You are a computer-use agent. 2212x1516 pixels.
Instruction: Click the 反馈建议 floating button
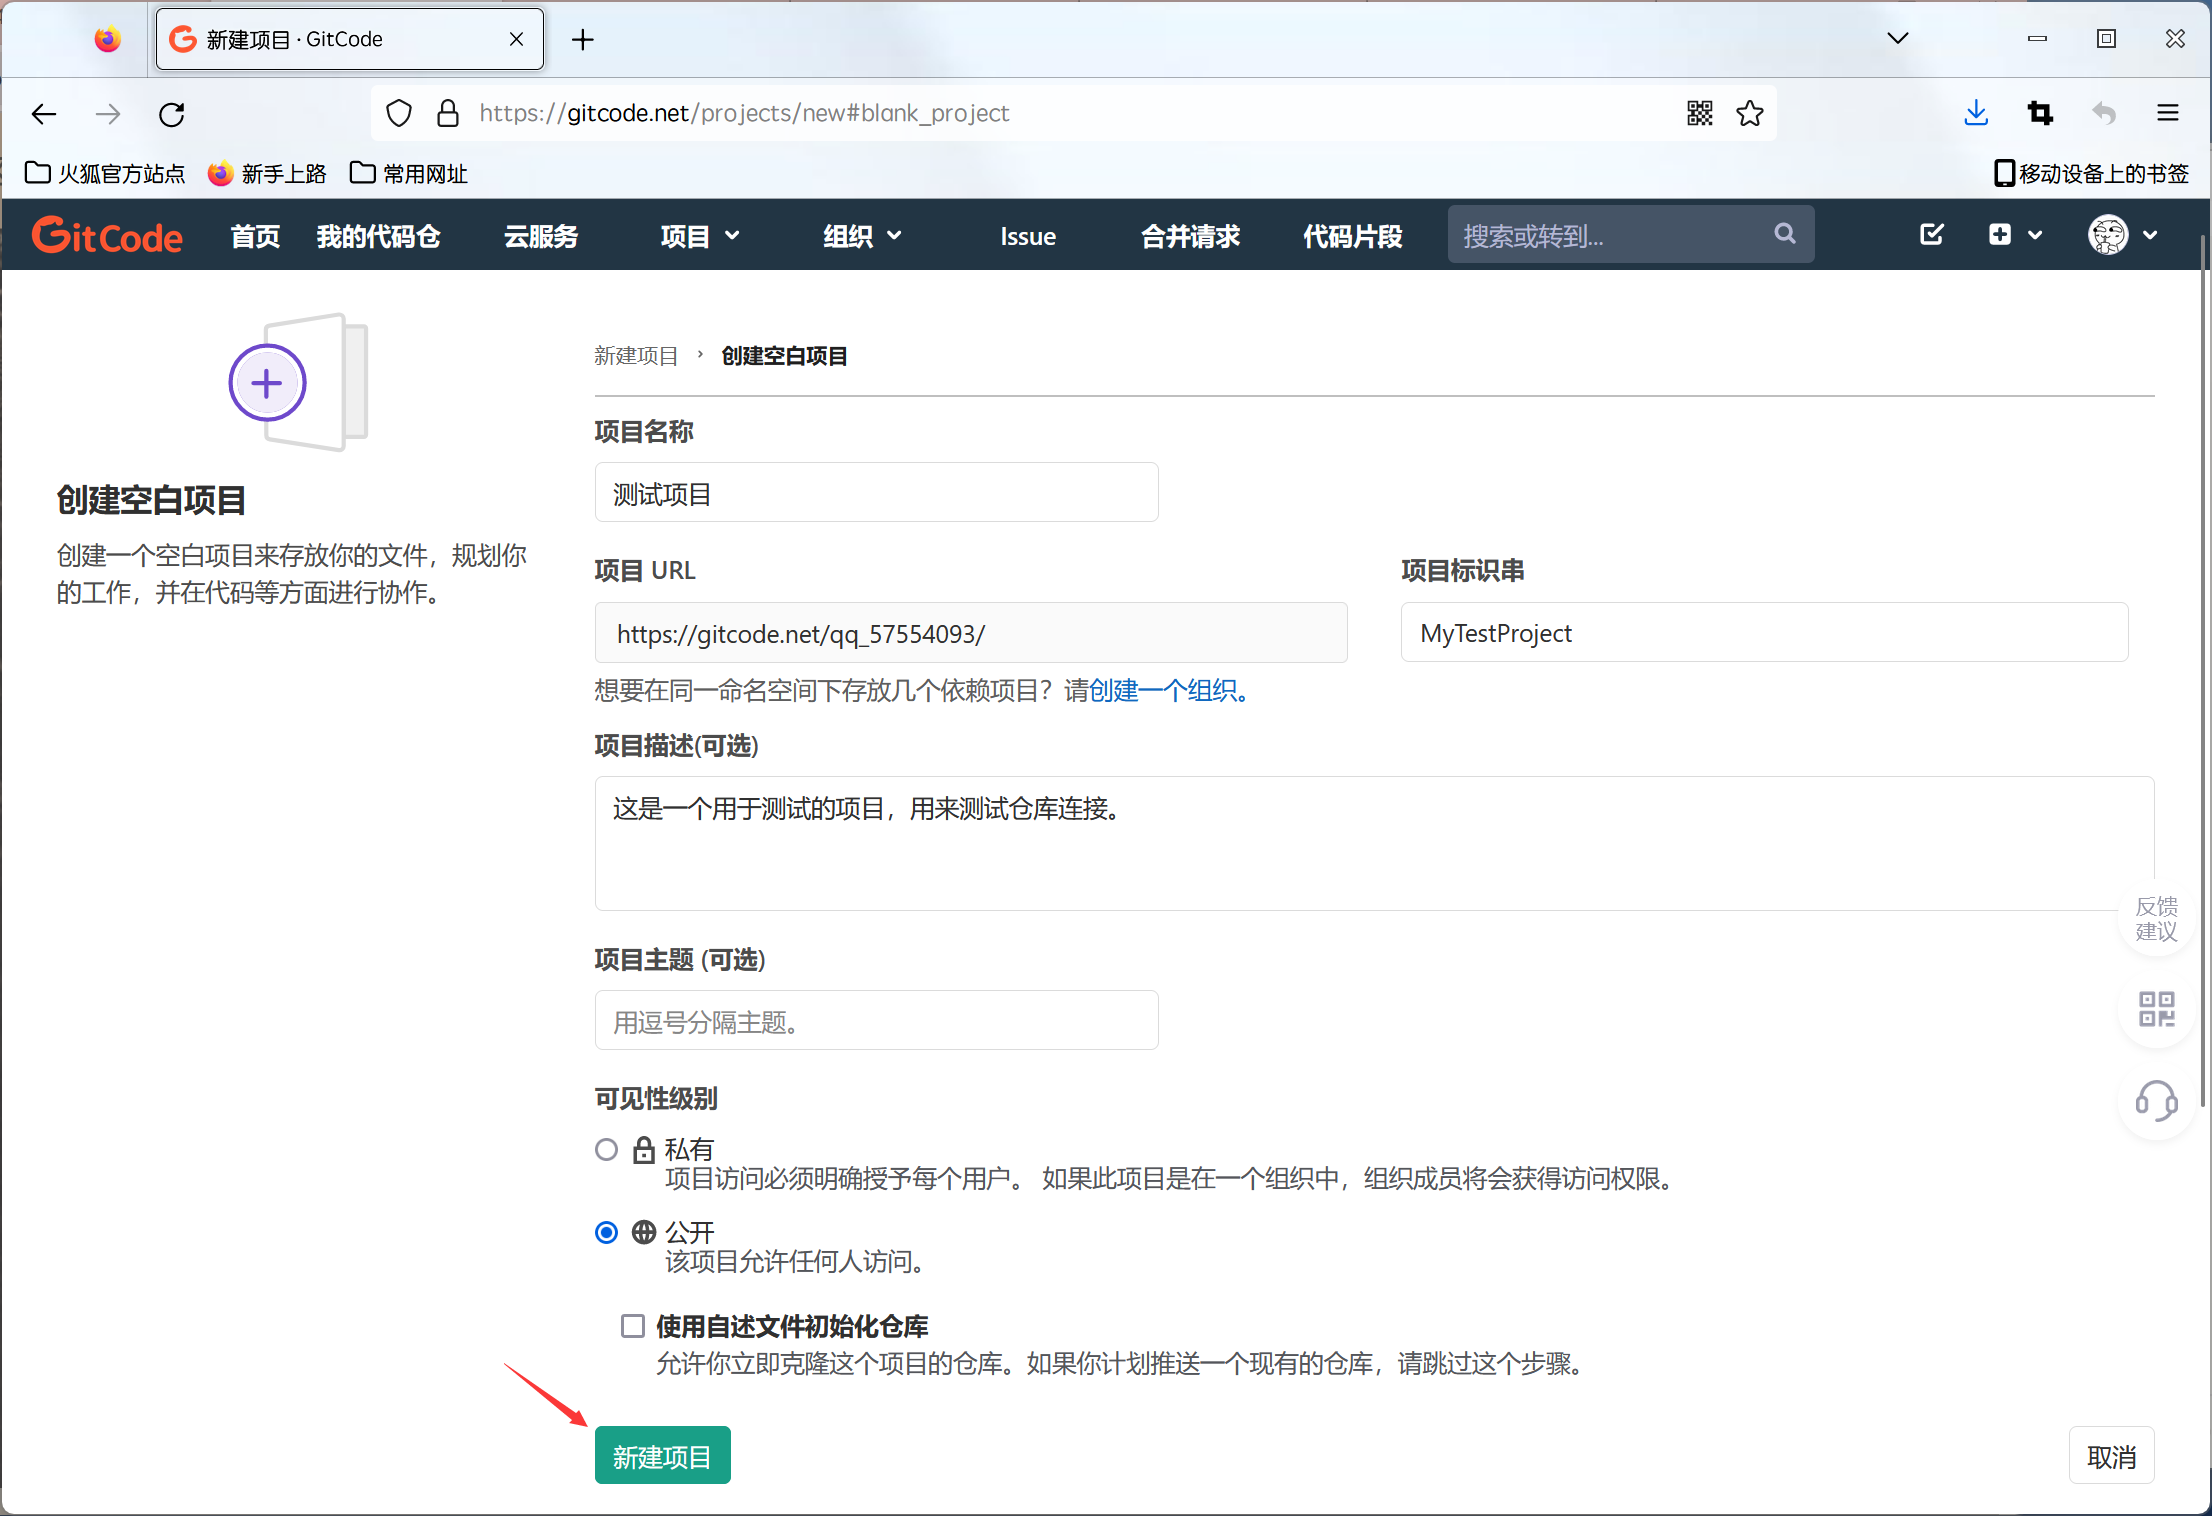(2156, 918)
